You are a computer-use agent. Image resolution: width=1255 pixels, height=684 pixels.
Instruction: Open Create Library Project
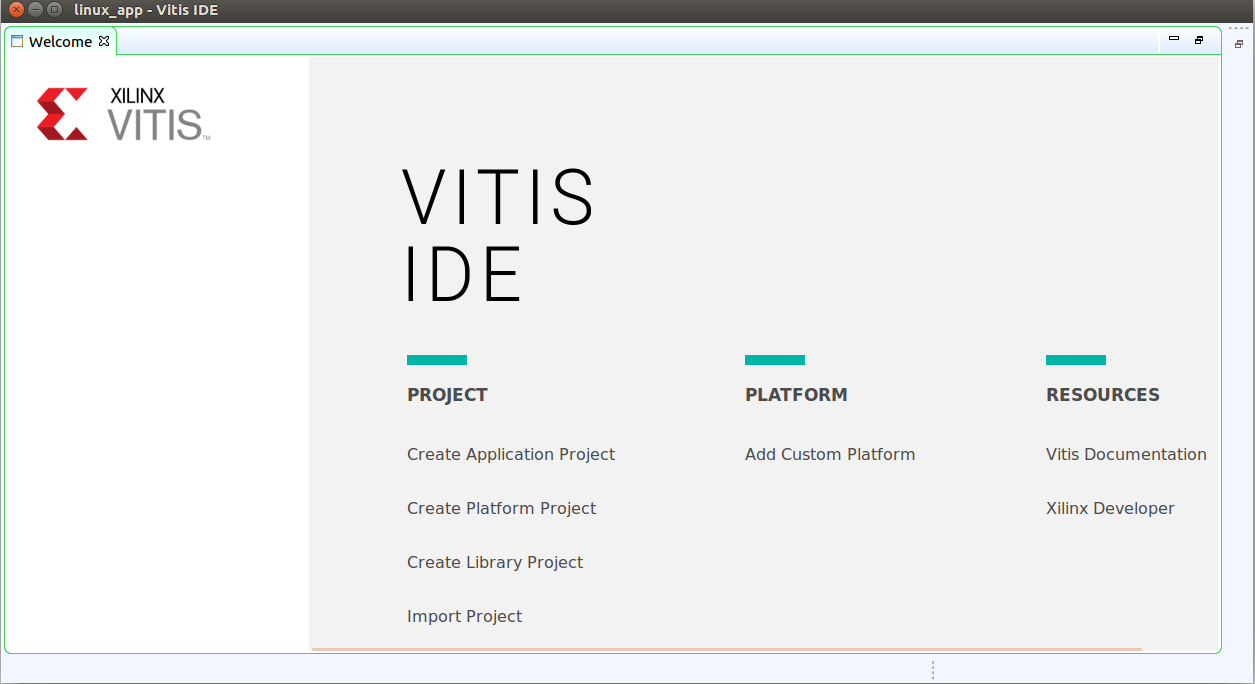click(495, 562)
